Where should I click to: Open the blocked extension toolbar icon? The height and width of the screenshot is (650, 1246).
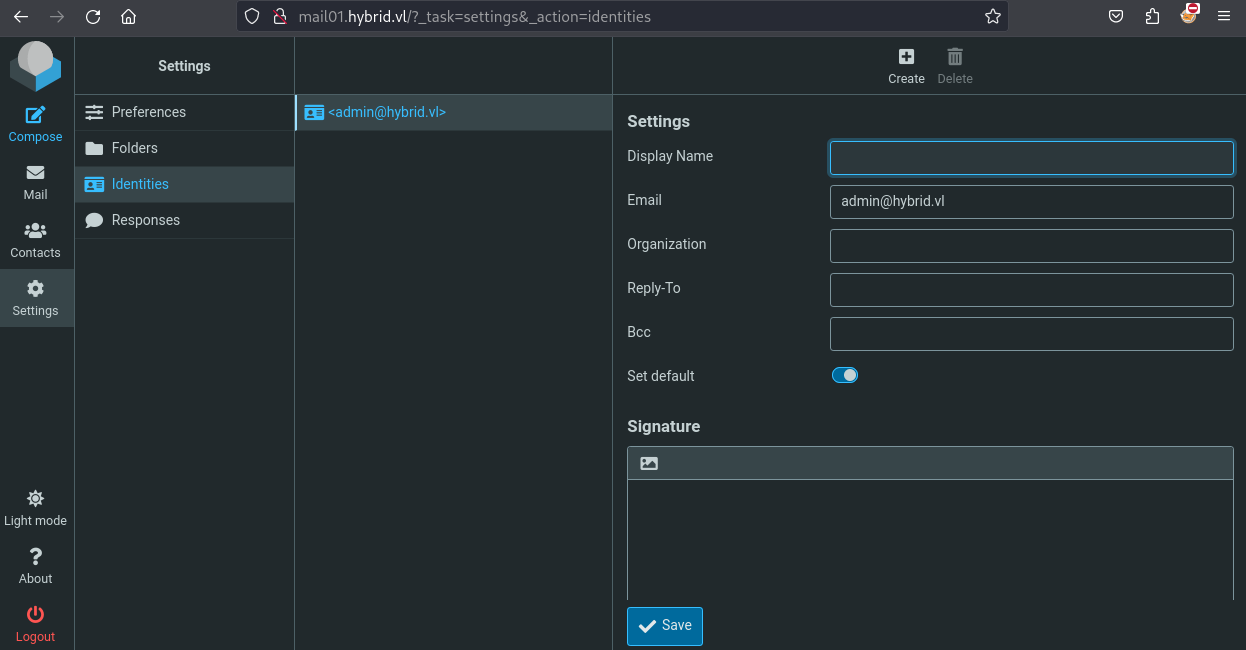point(1189,15)
